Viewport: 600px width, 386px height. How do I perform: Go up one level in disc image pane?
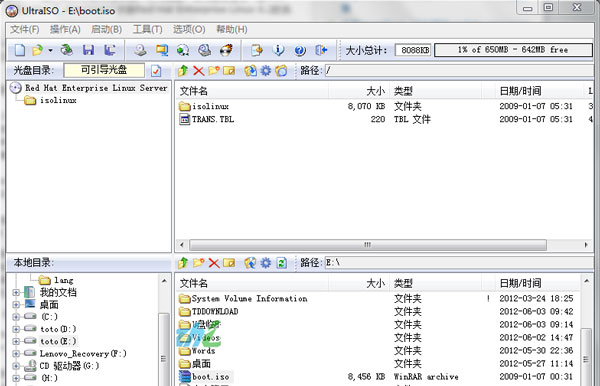pos(183,70)
